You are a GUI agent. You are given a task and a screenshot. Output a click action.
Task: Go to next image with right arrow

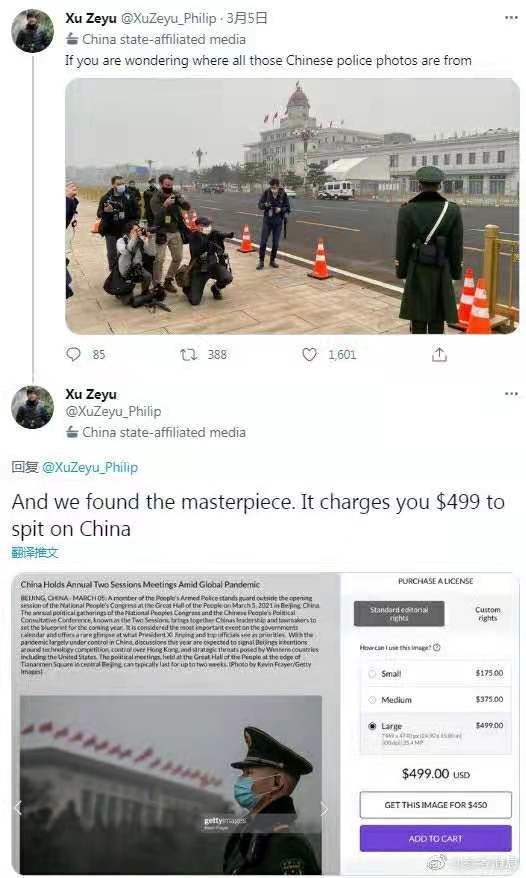324,808
